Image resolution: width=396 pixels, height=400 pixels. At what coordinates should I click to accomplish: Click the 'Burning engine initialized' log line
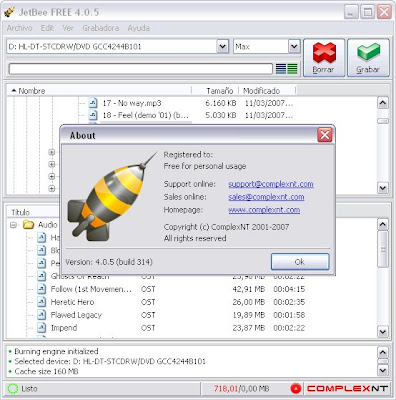click(x=56, y=351)
